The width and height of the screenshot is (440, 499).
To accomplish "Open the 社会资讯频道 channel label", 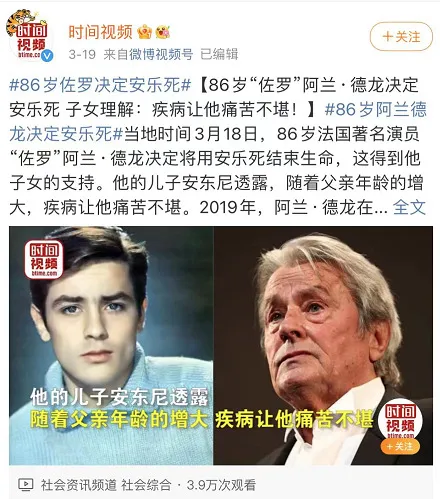I will click(79, 485).
